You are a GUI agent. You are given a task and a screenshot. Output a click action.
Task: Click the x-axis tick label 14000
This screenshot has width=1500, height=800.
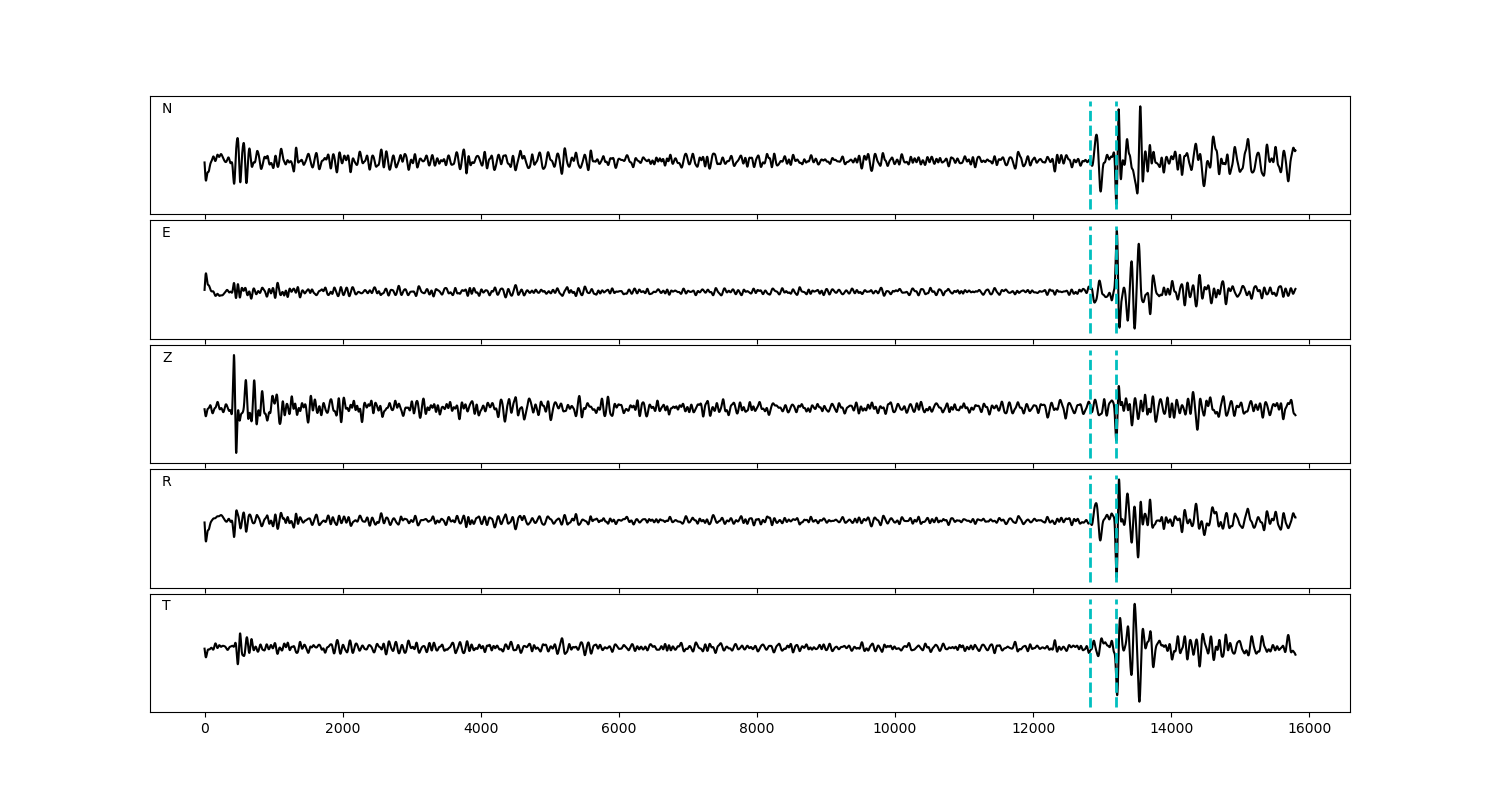[1171, 730]
